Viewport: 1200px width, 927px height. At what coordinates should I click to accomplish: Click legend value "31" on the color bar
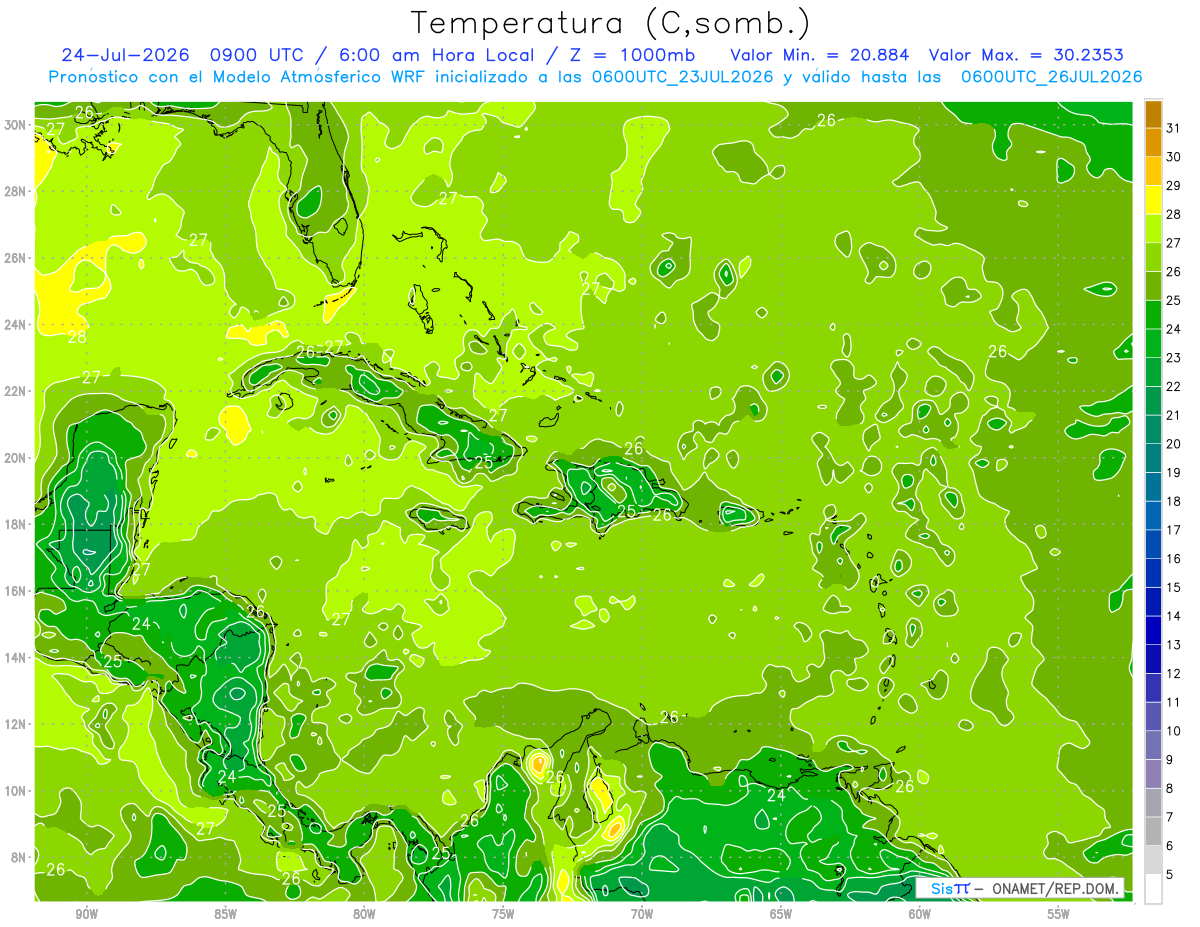pos(1174,128)
